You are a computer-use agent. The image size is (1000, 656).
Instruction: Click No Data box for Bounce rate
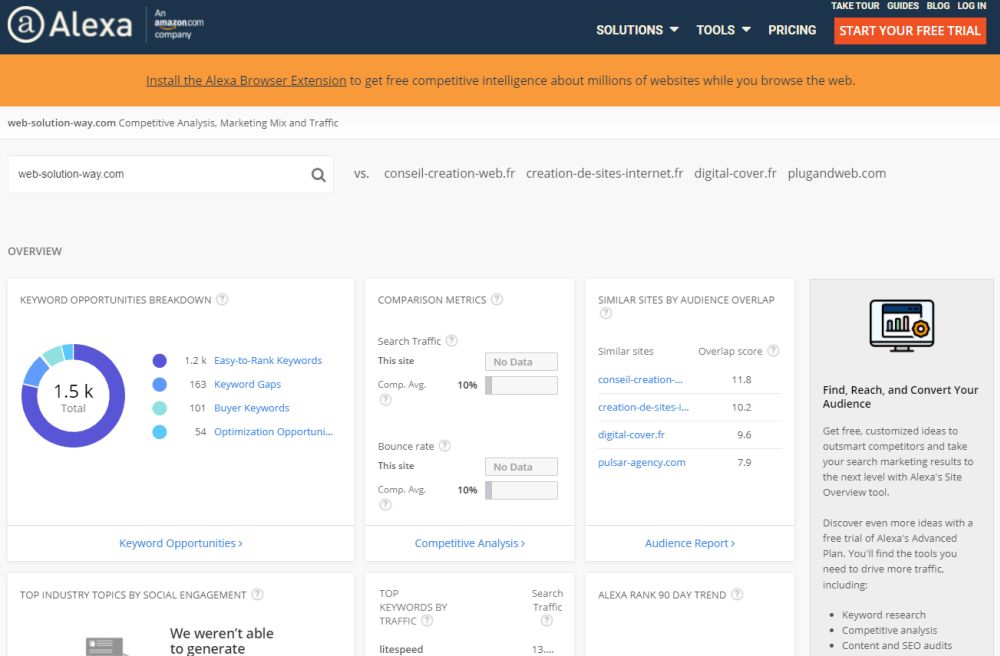pyautogui.click(x=521, y=467)
